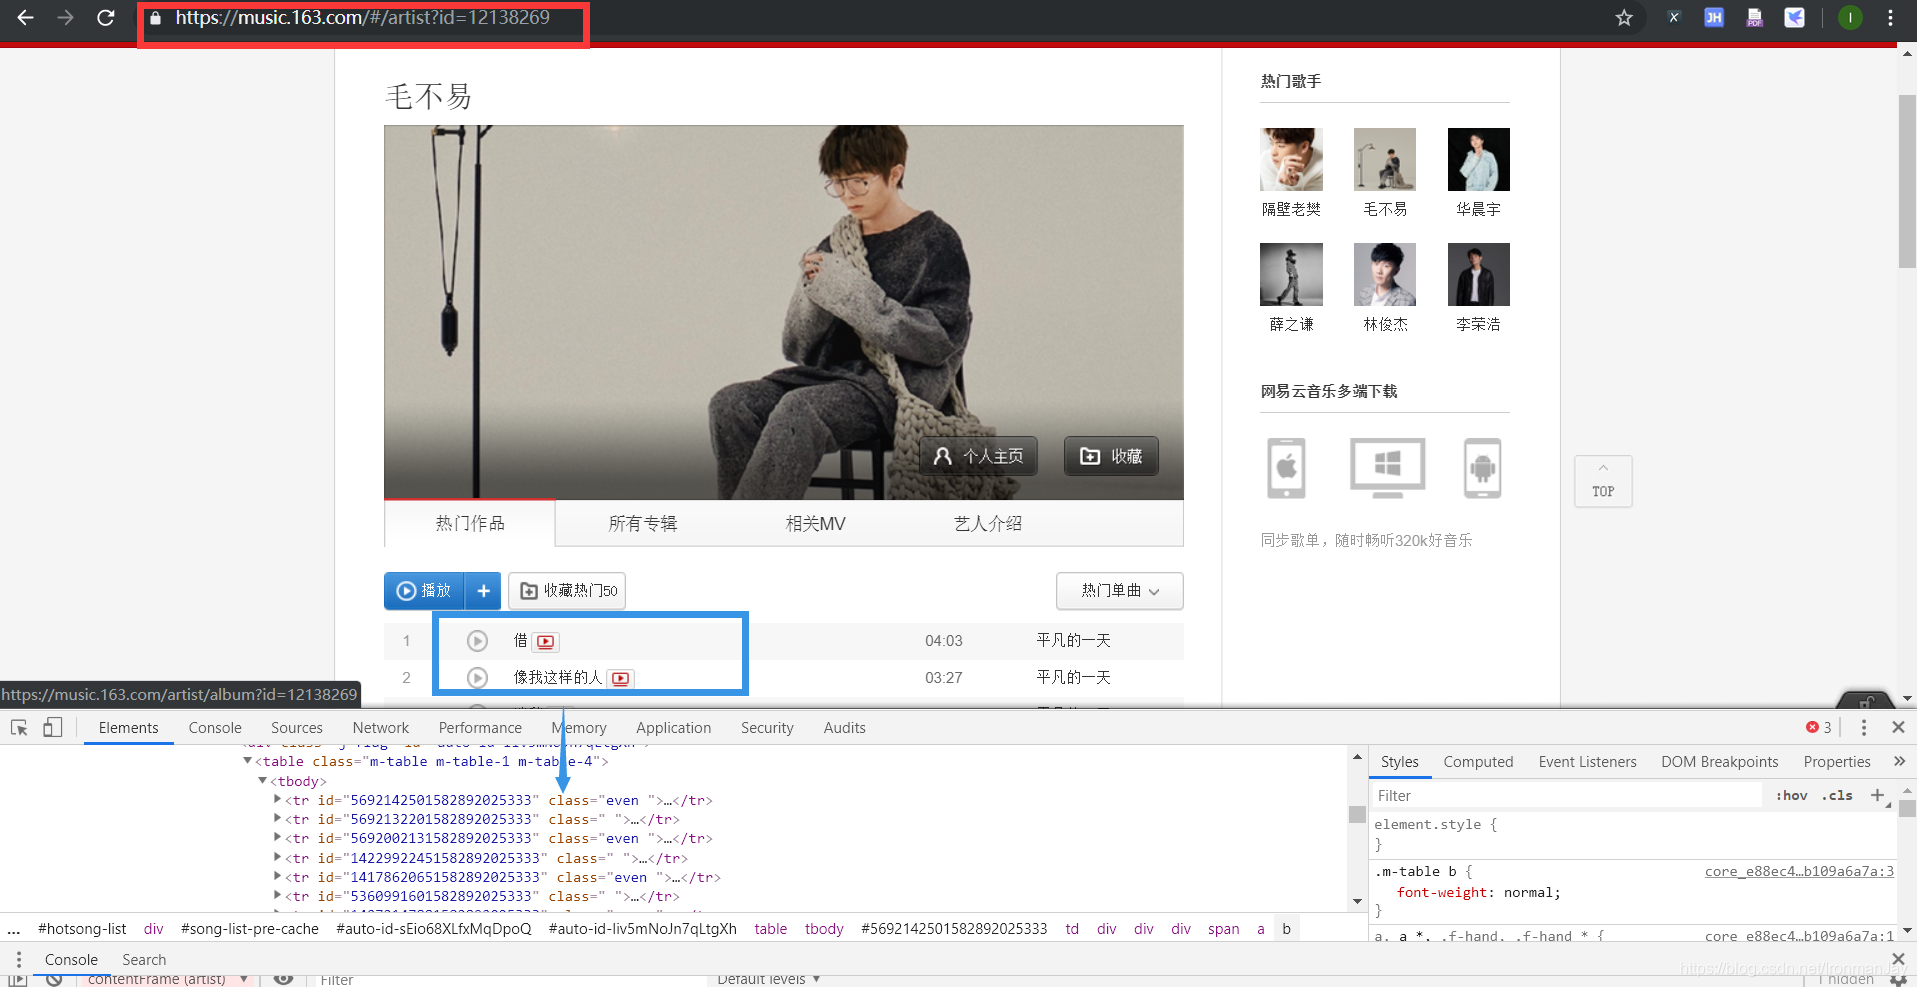Switch to the DevTools Performance tab
1917x987 pixels.
coord(480,728)
